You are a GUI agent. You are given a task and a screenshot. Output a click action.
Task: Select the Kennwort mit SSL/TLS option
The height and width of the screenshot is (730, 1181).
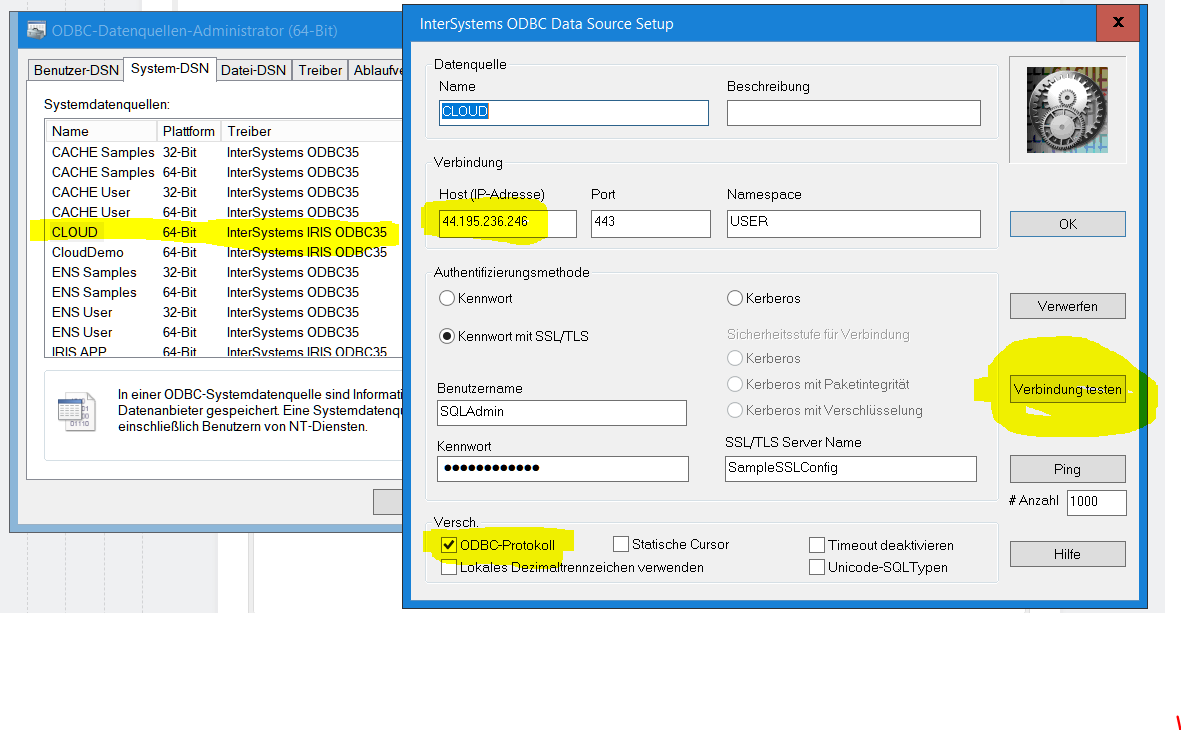[x=447, y=336]
